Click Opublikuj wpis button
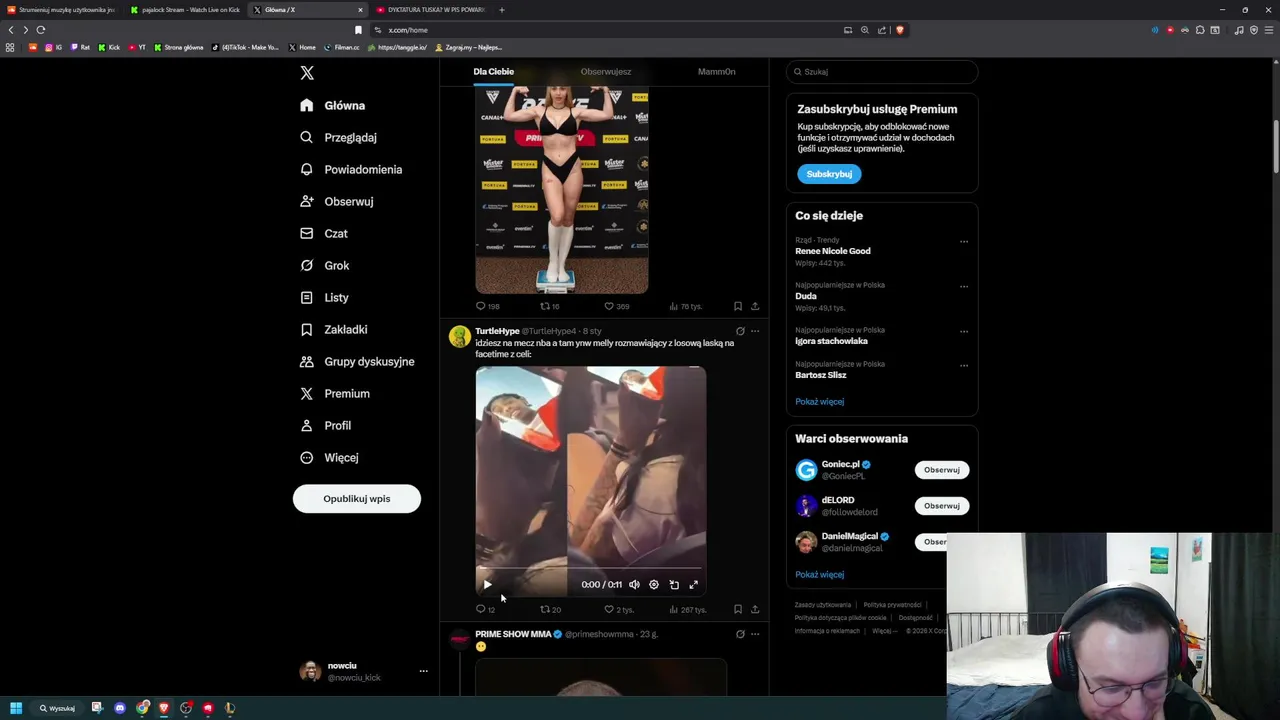The image size is (1280, 720). 357,498
